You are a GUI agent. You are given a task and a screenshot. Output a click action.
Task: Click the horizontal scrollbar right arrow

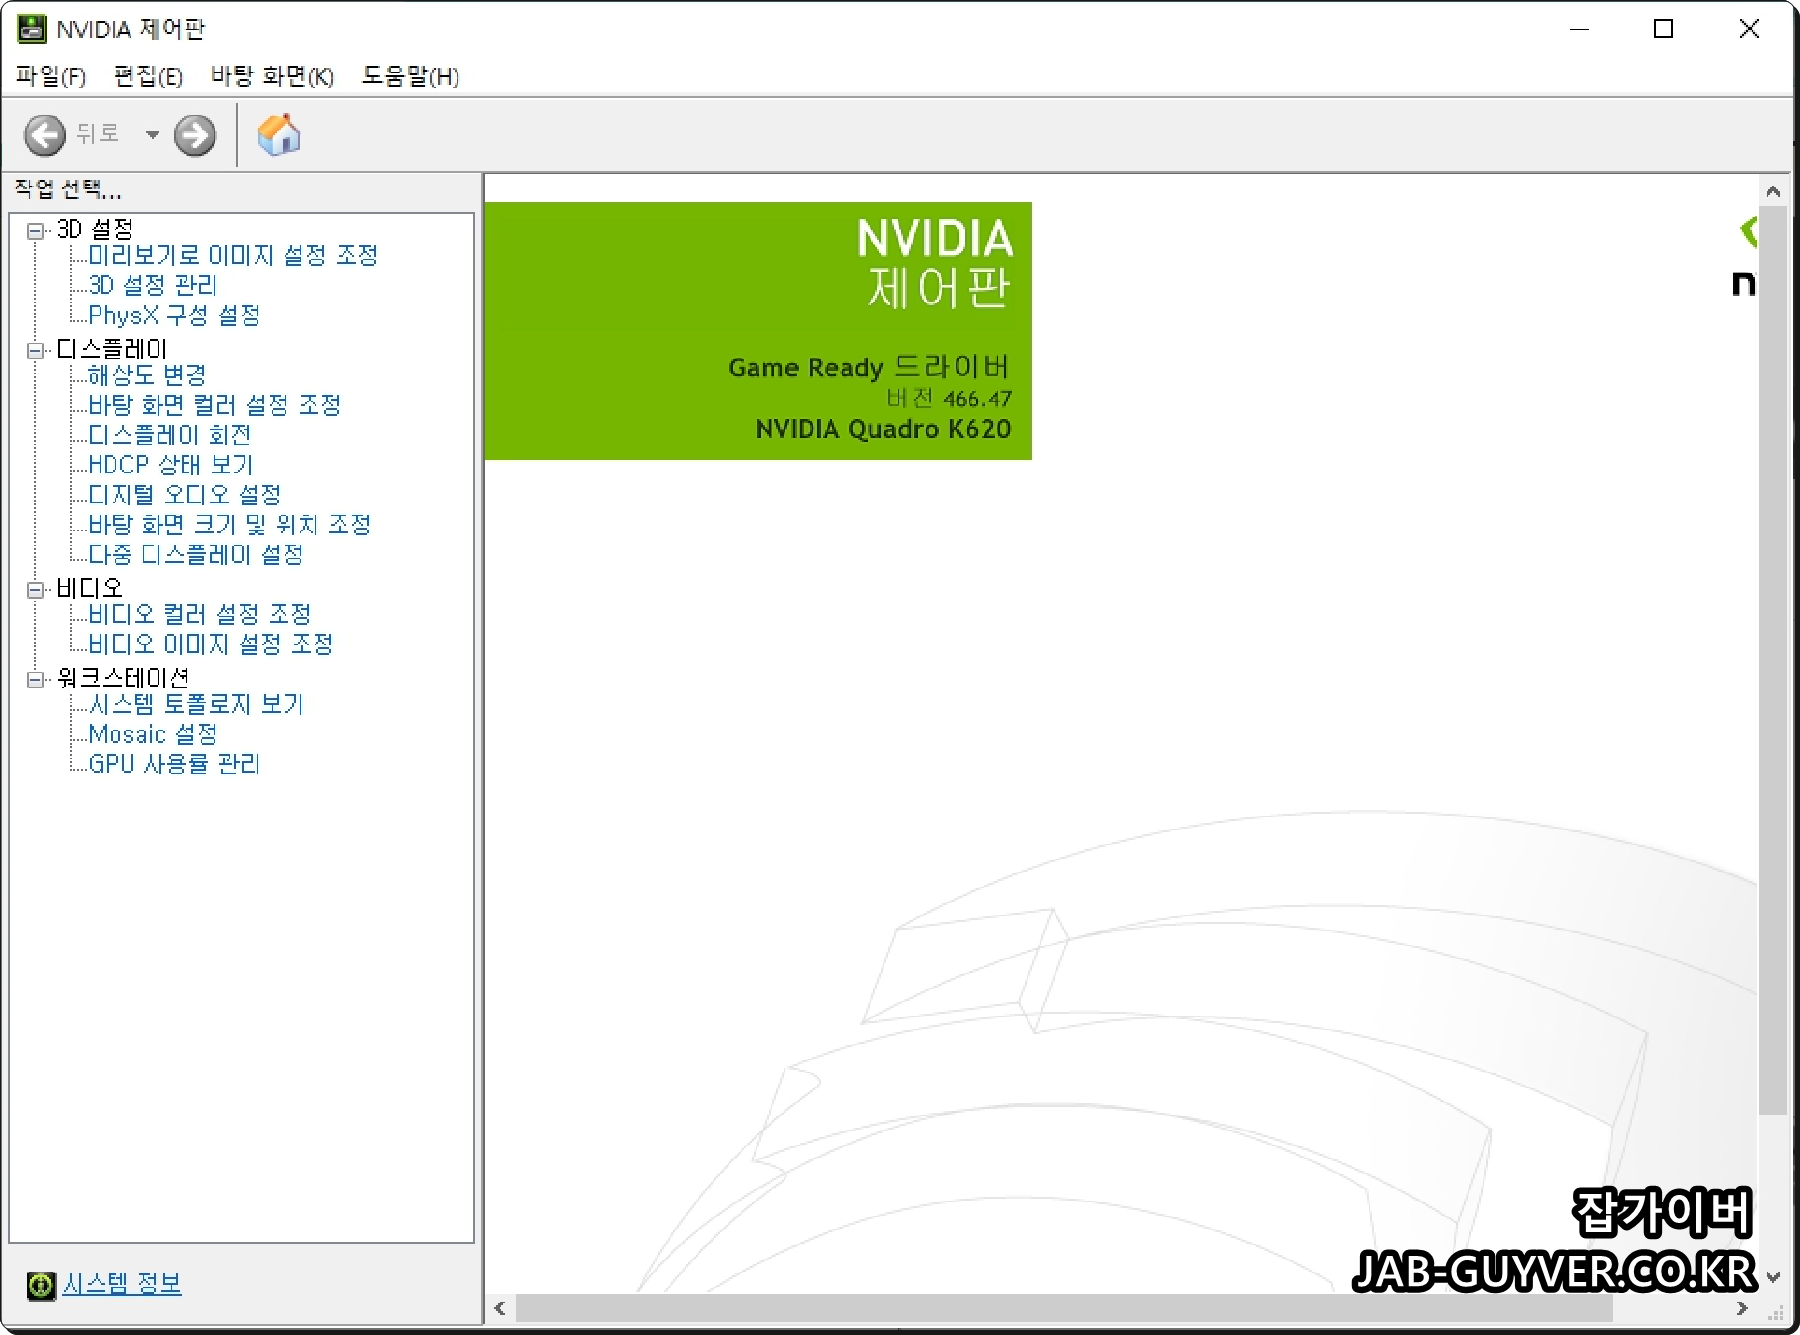click(1743, 1308)
